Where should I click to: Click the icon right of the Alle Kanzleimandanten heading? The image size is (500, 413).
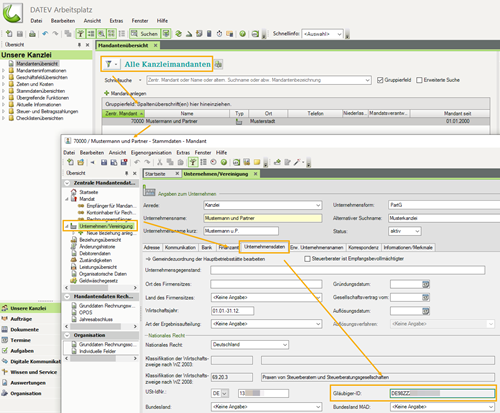[x=218, y=64]
